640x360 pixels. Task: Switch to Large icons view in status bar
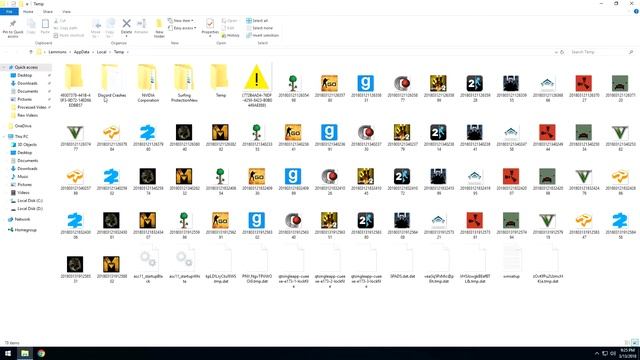click(635, 343)
